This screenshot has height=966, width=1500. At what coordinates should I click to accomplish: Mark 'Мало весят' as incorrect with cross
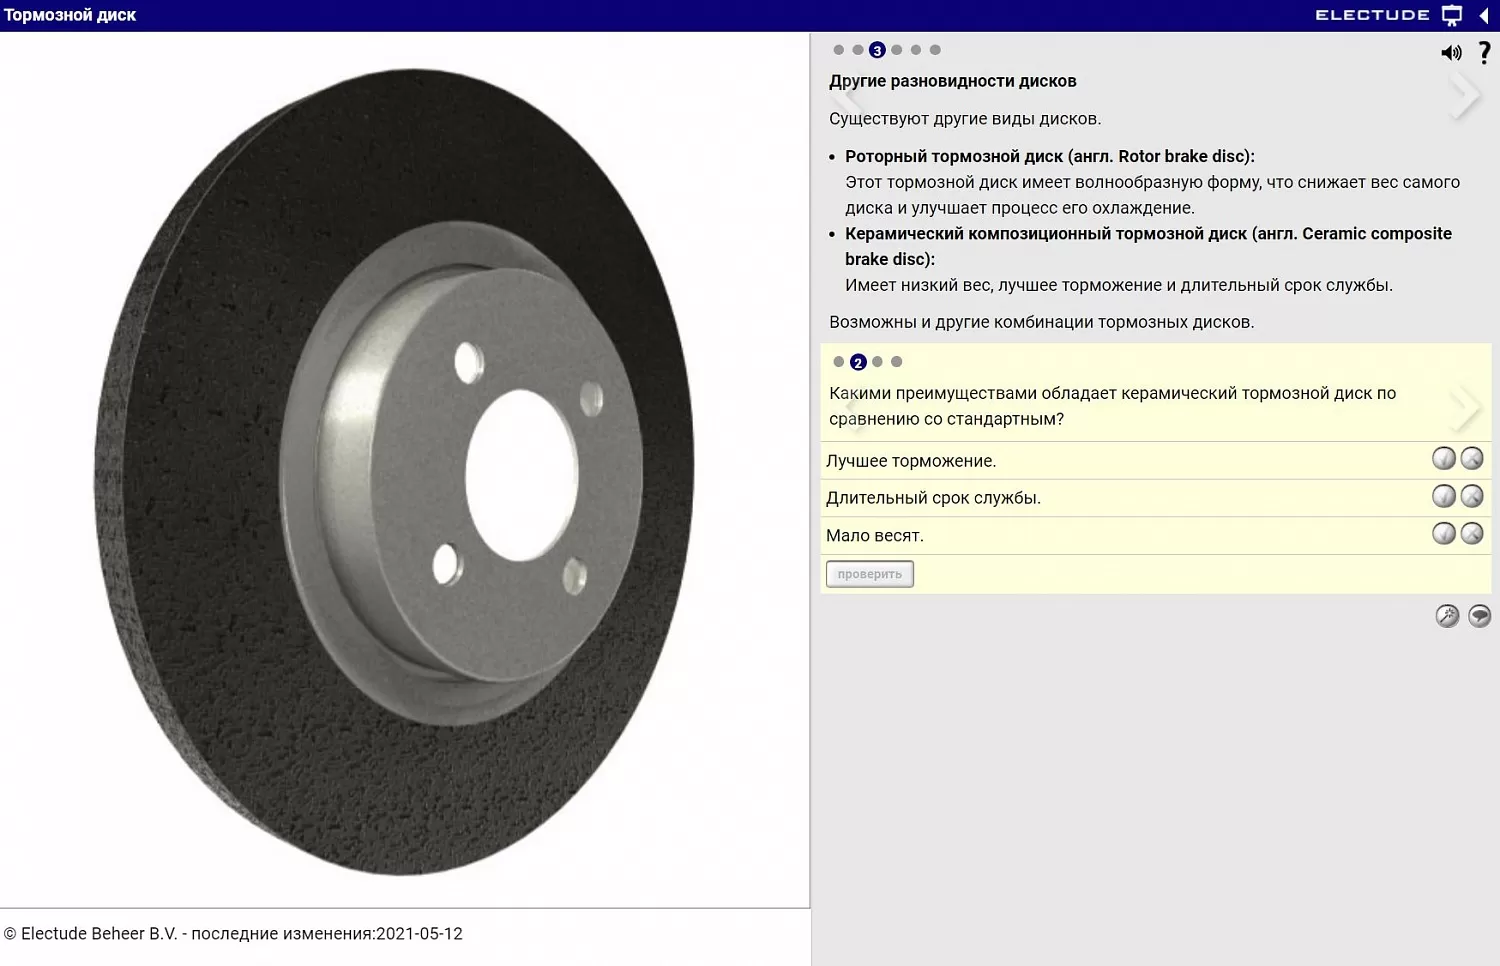[1472, 534]
